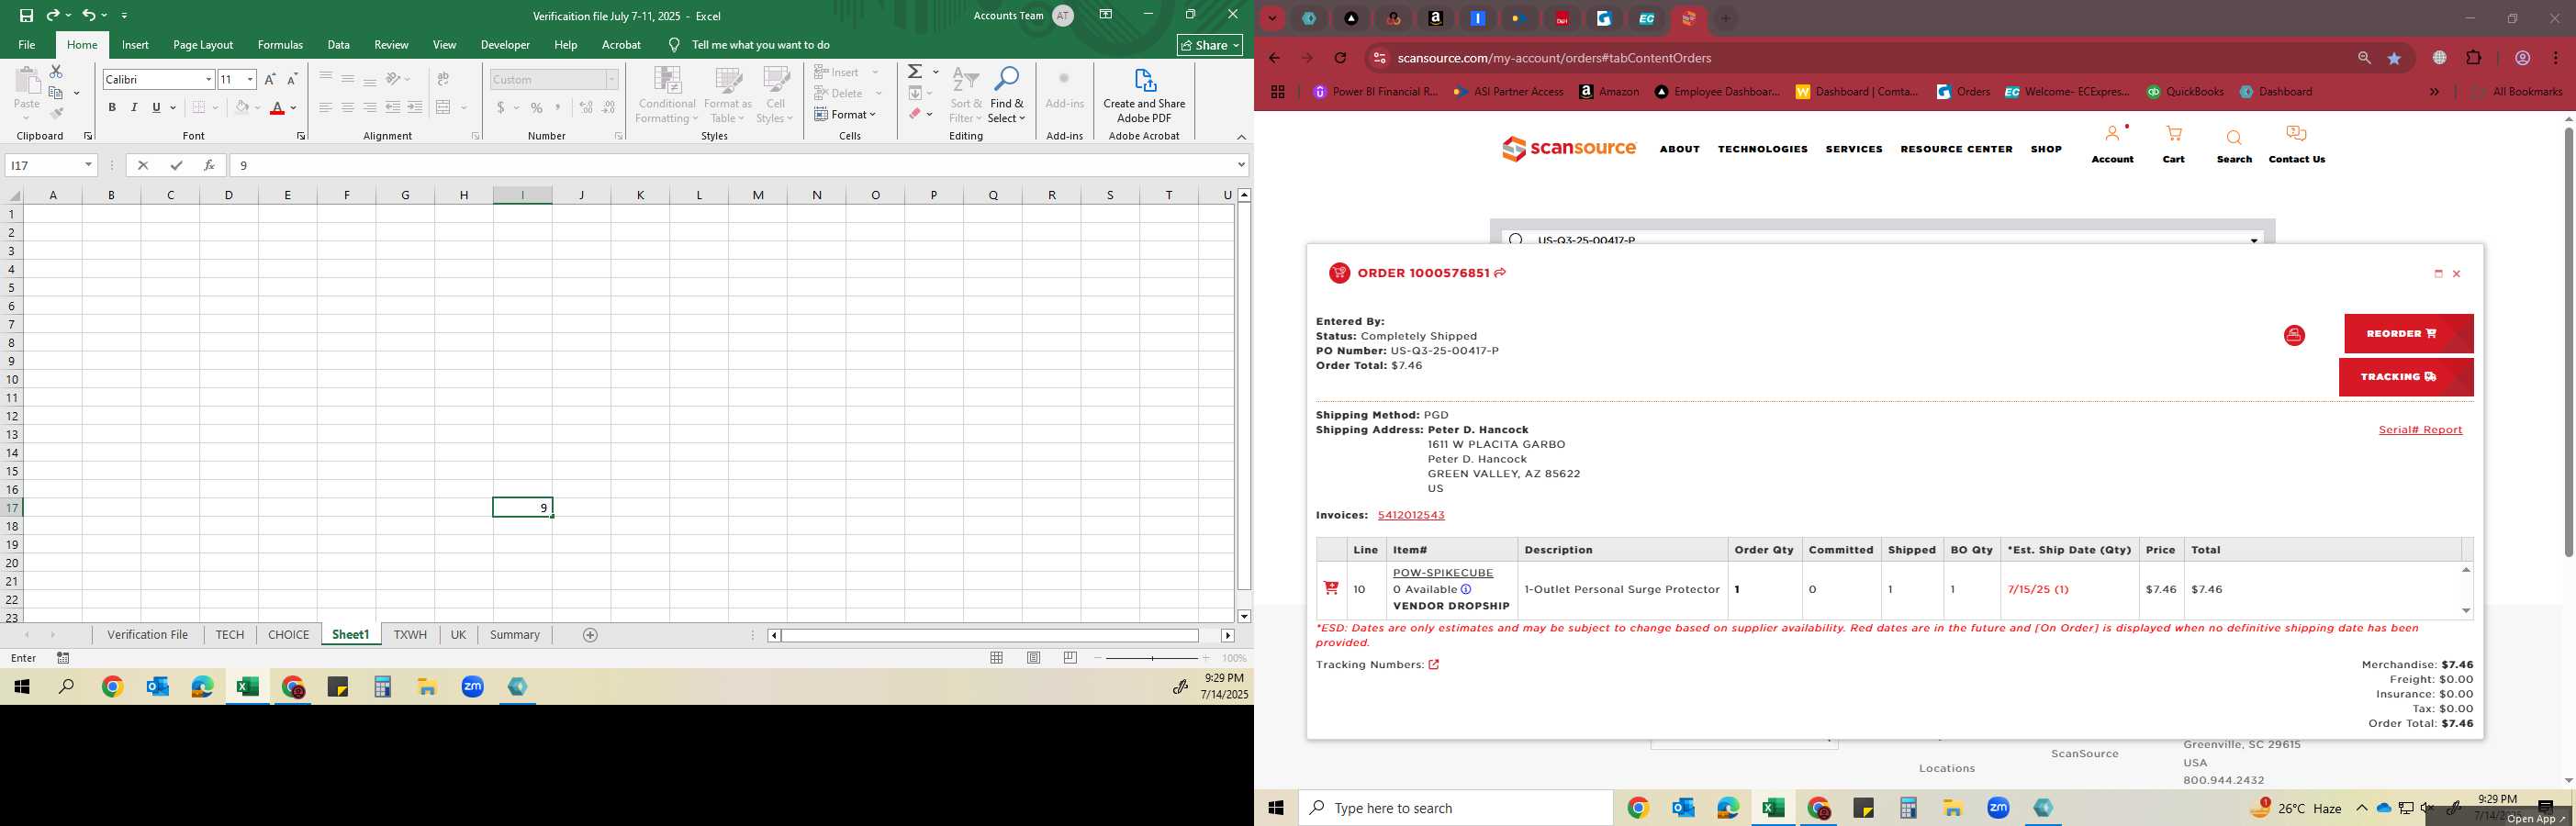Open the Calibri font name dropdown
This screenshot has width=2576, height=826.
[208, 79]
